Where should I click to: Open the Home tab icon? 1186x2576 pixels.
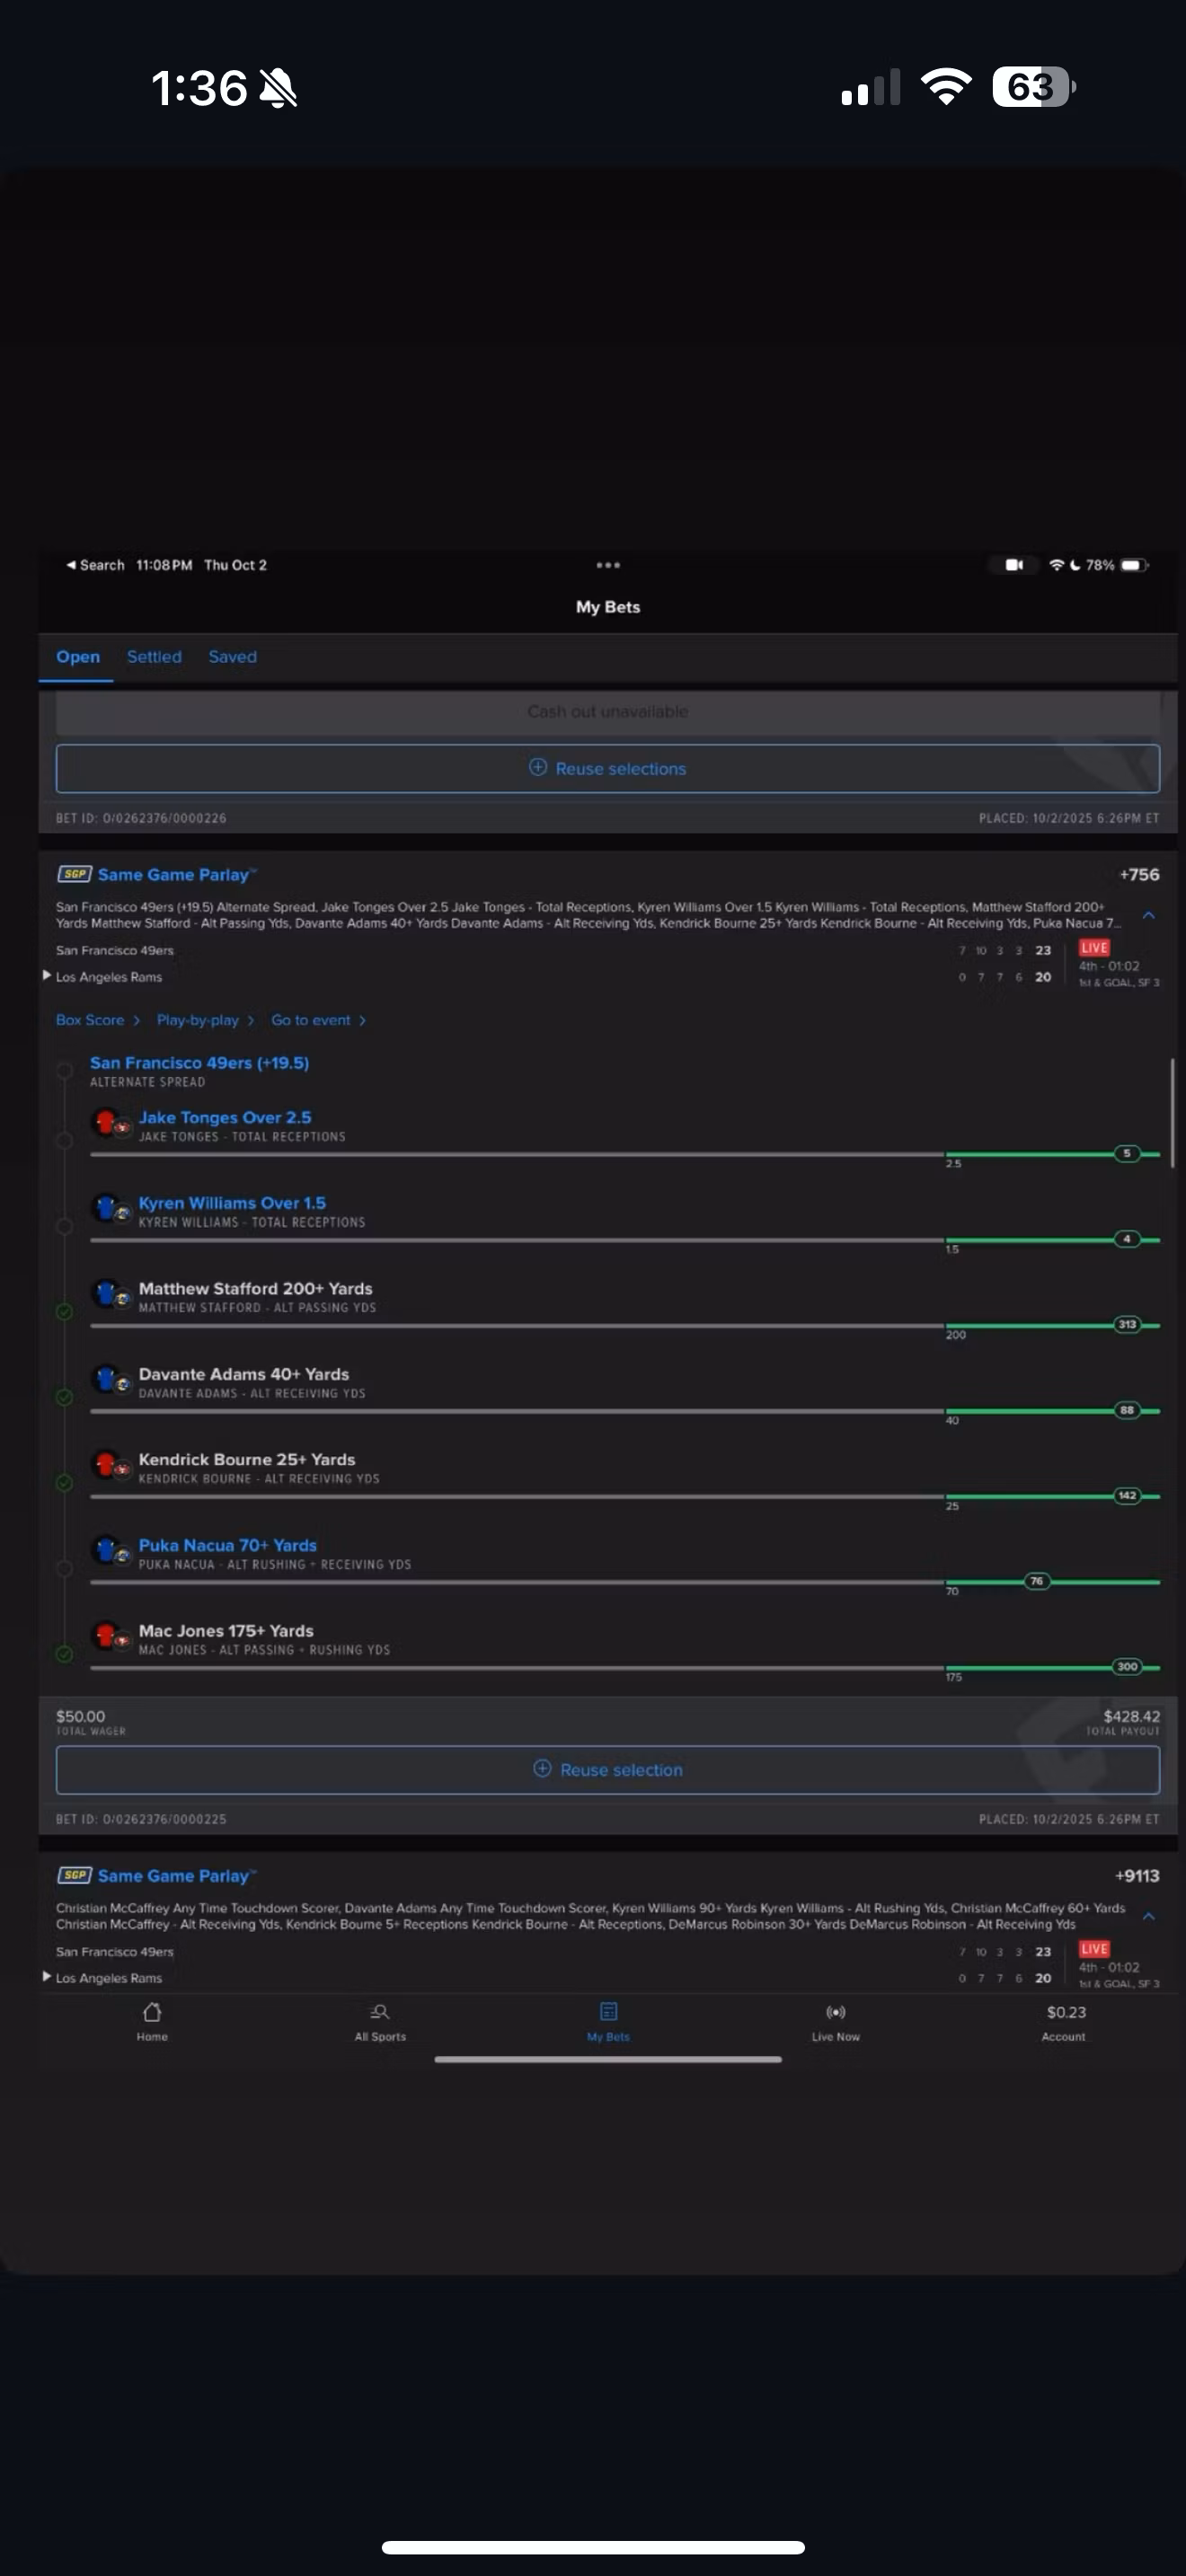point(152,2012)
